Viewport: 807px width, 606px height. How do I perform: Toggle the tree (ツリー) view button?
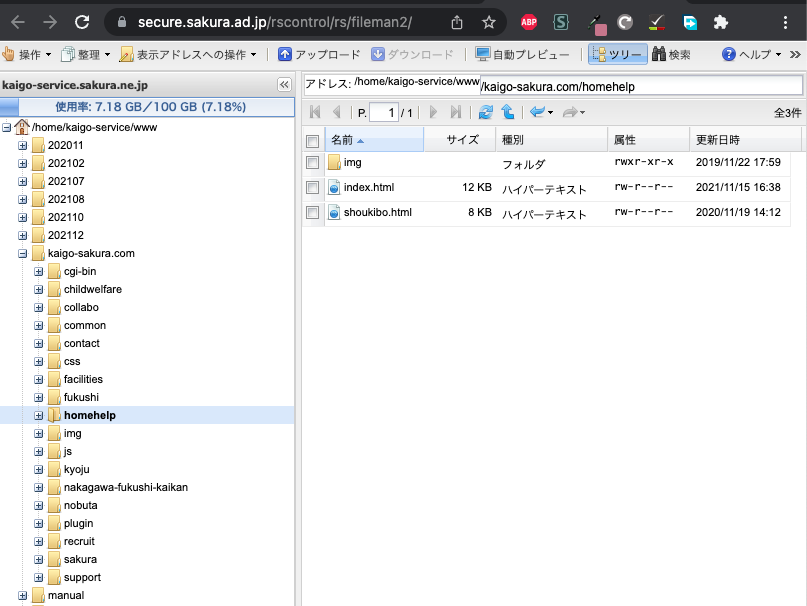click(617, 55)
